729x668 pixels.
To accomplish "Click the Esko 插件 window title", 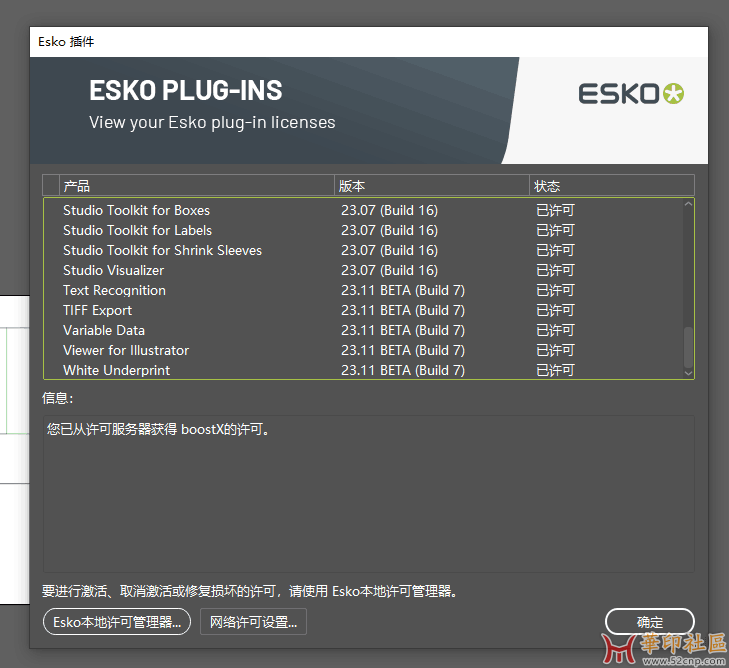I will [66, 41].
